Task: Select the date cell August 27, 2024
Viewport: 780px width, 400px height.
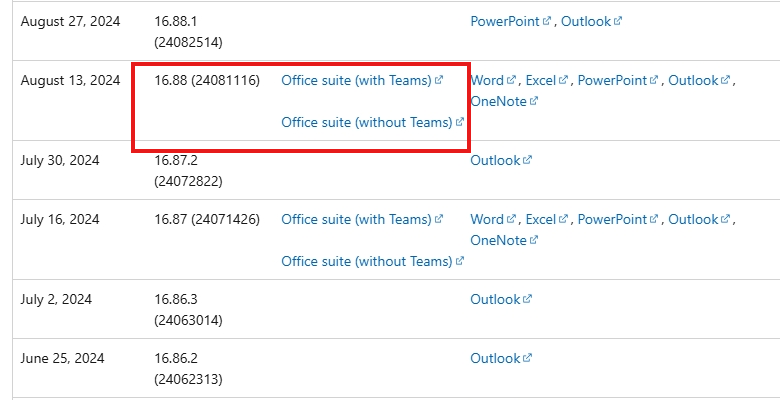Action: coord(70,22)
